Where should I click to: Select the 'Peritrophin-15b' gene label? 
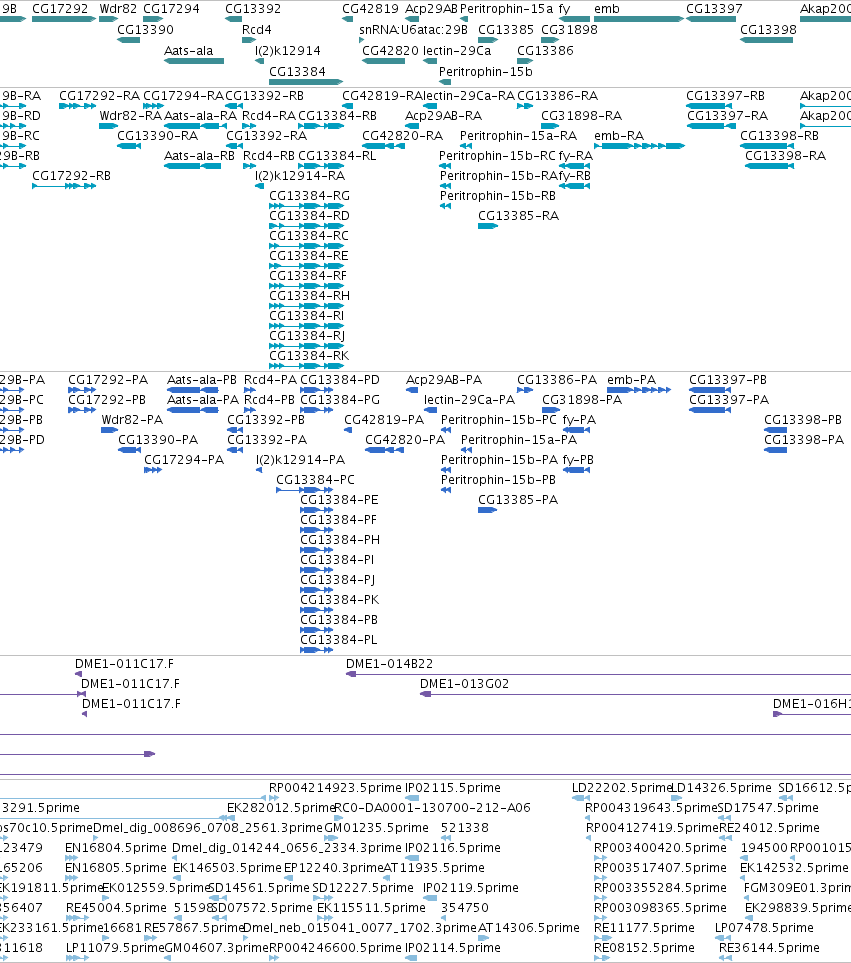pos(486,71)
